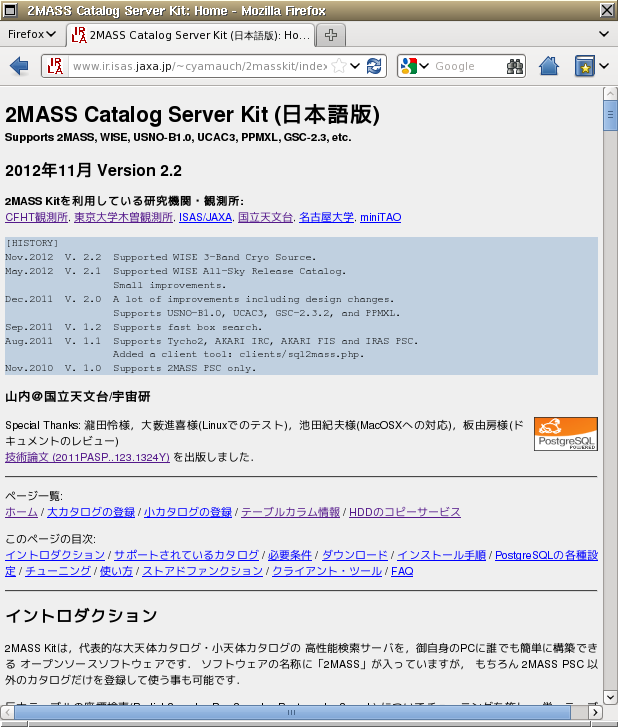Screen dimensions: 618x727
Task: Reload the page with the refresh icon
Action: 374,66
